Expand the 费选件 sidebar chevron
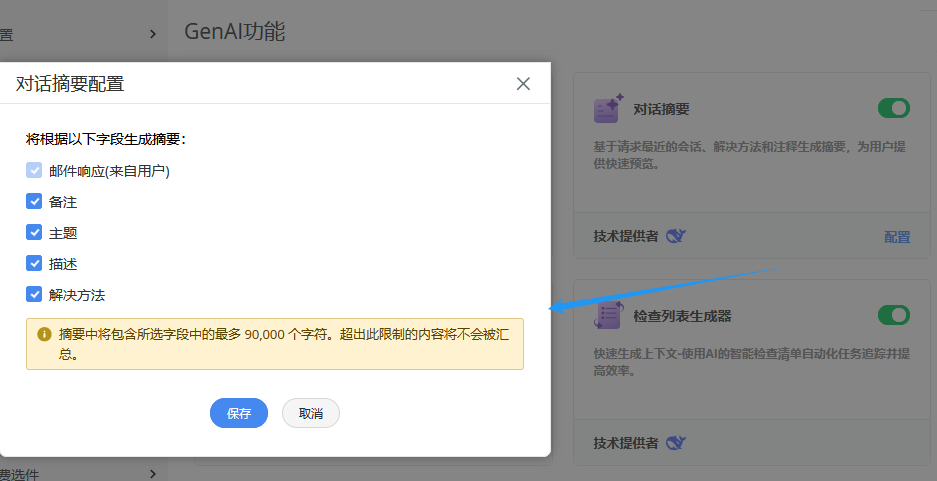Screen dimensions: 937x481 tap(152, 473)
